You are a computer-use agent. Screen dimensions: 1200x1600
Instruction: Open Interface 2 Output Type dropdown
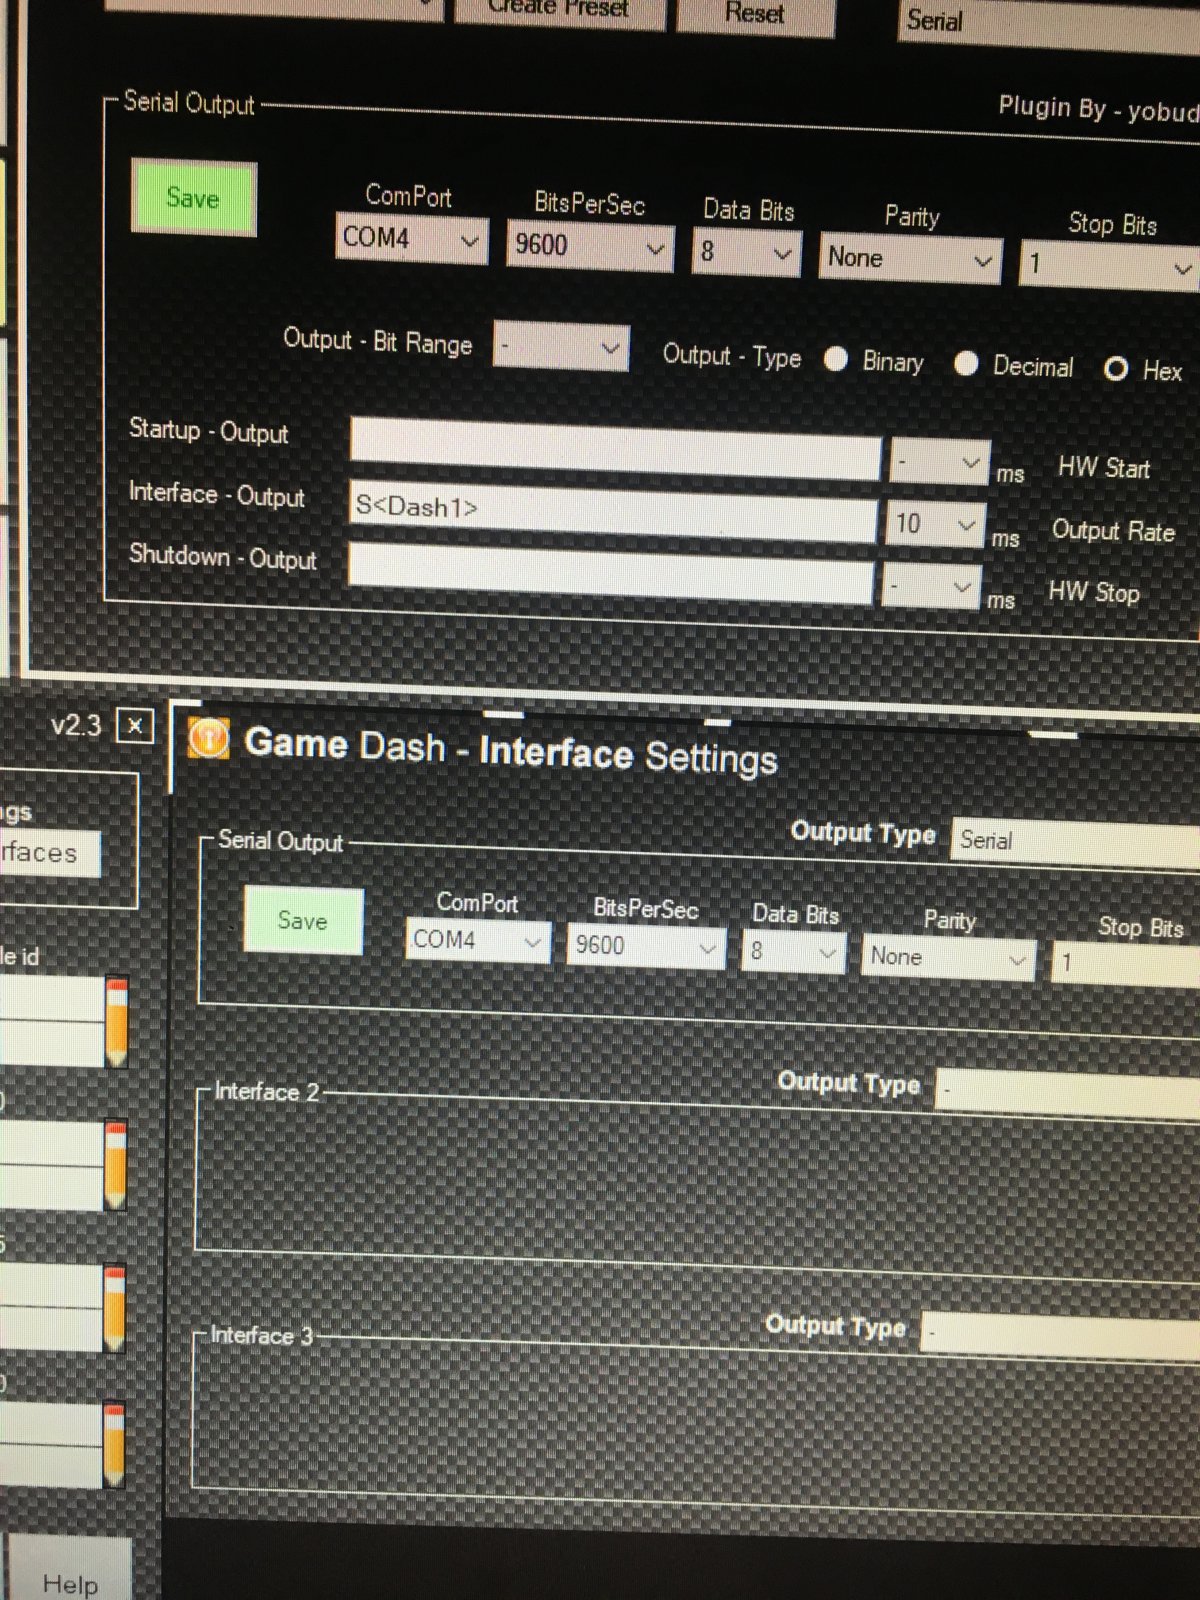1067,1089
